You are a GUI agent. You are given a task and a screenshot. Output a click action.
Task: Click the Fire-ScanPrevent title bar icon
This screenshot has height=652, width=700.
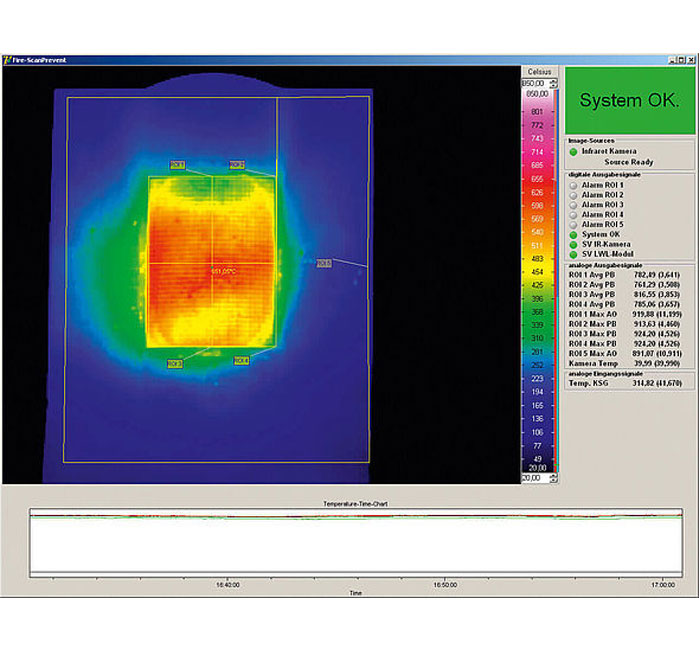tap(7, 61)
